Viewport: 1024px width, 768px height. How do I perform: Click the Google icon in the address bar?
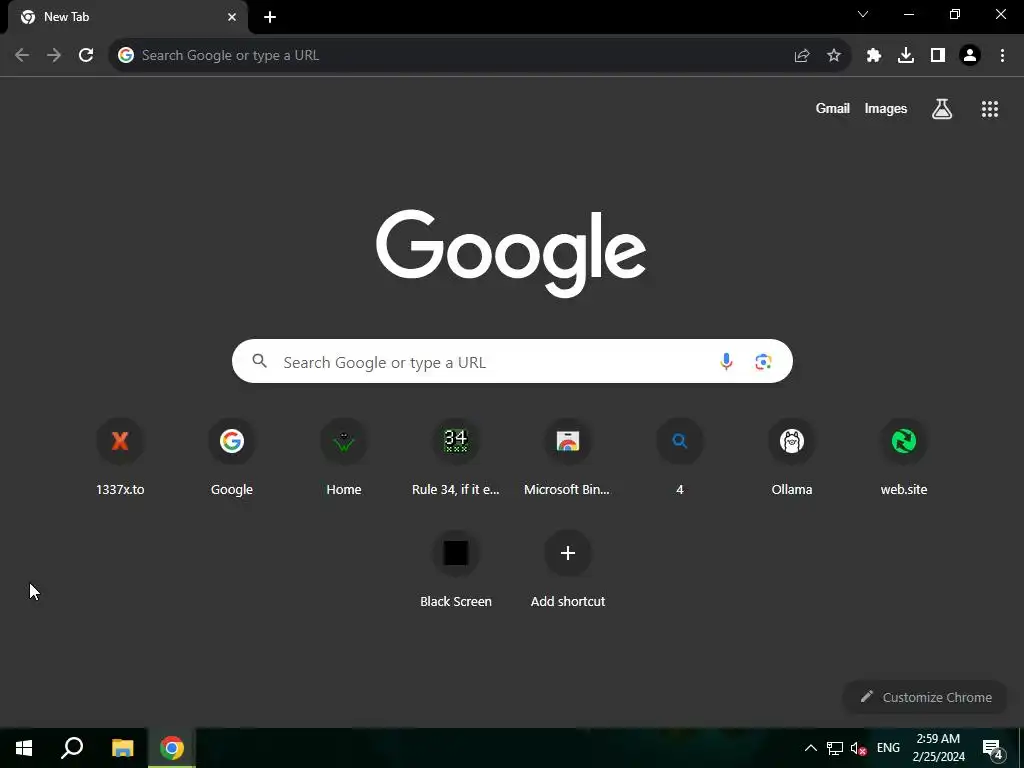126,56
